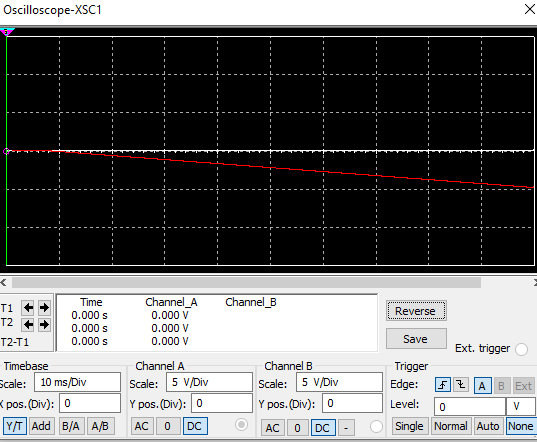
Task: Select A/B timebase mode
Action: (x=100, y=426)
